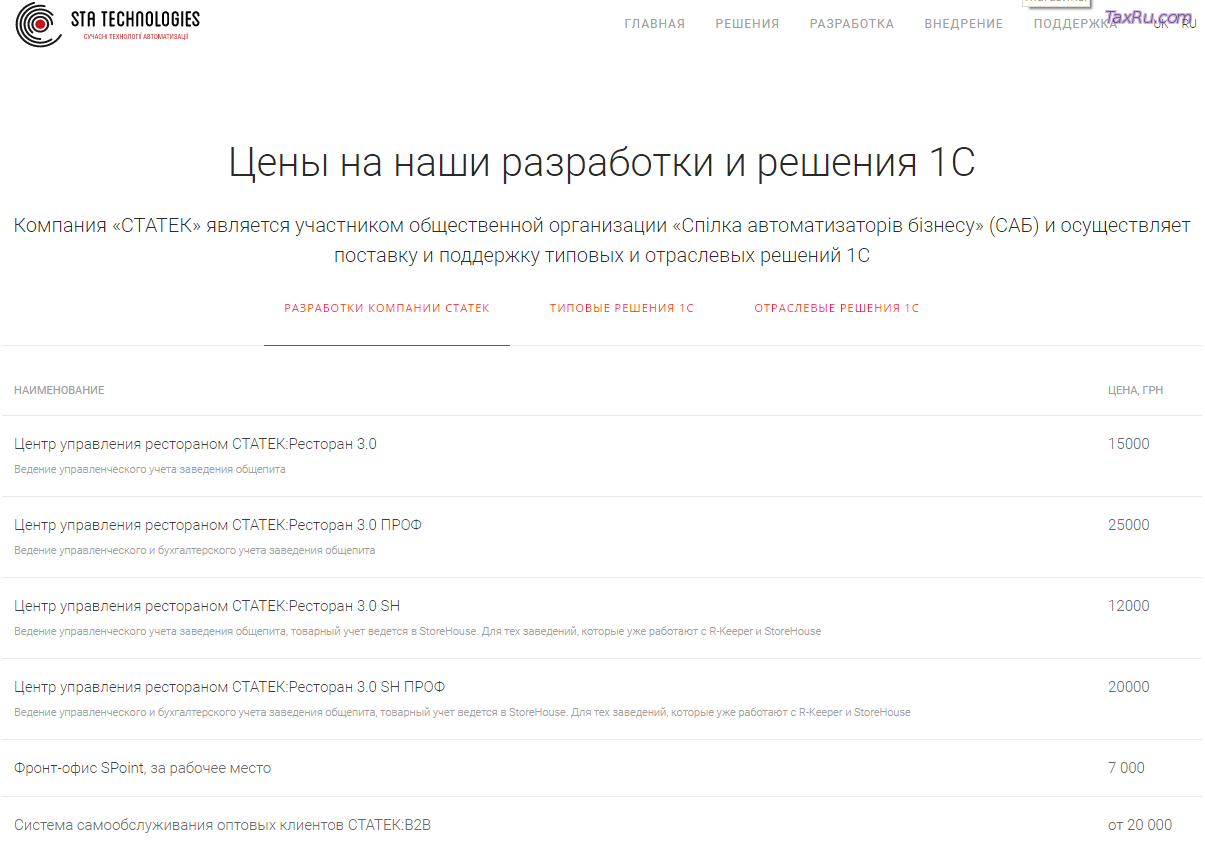1205x851 pixels.
Task: Open the Главная menu item
Action: tap(654, 24)
